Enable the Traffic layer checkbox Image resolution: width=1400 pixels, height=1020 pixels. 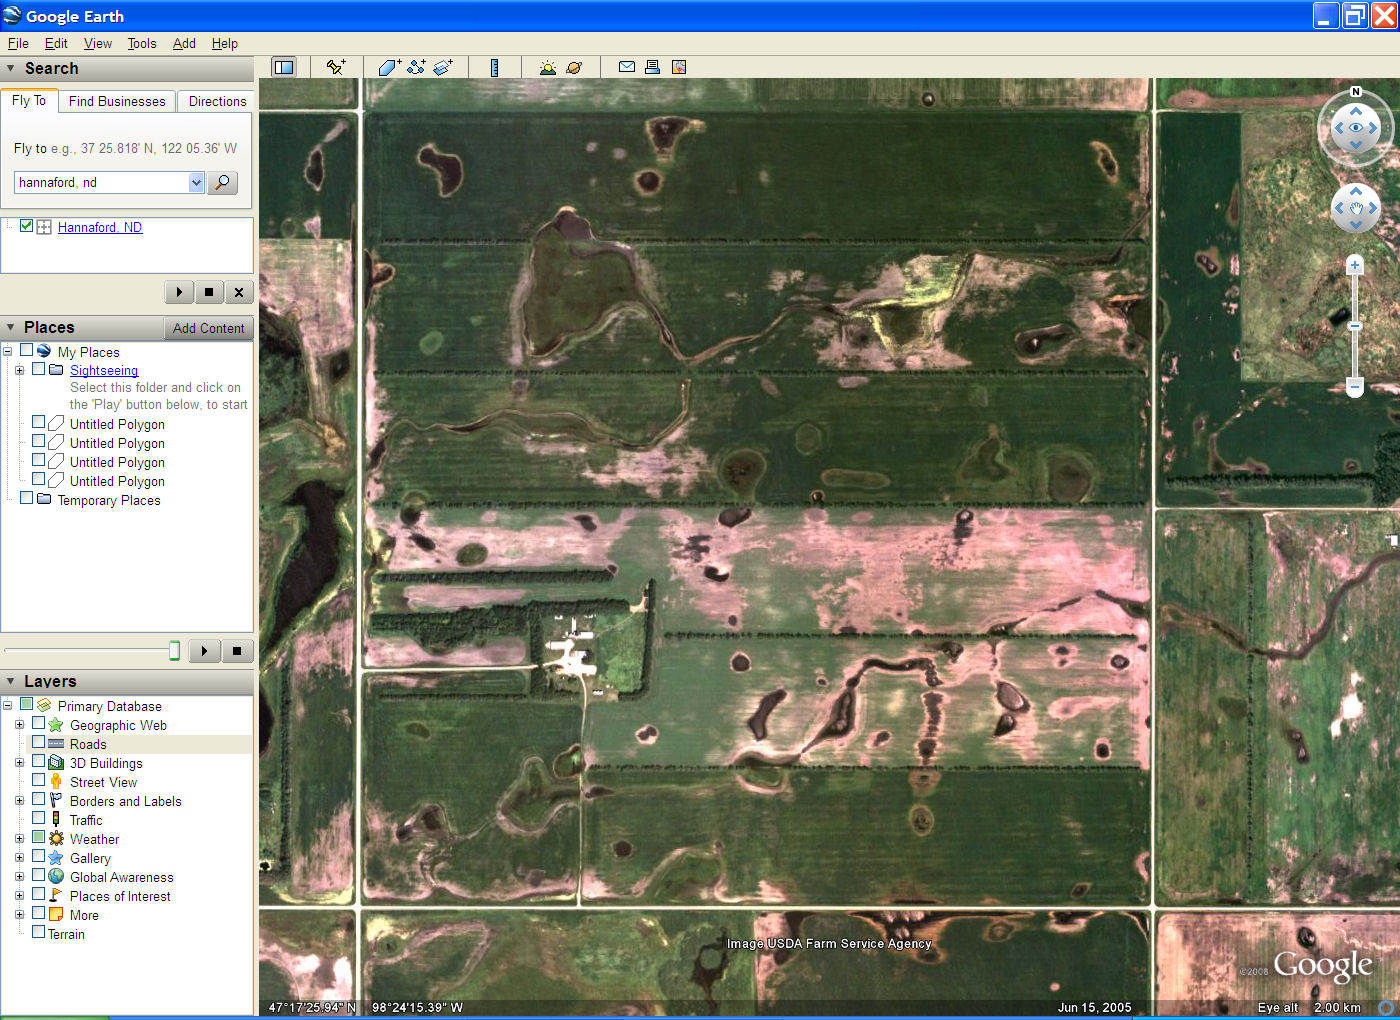tap(39, 818)
